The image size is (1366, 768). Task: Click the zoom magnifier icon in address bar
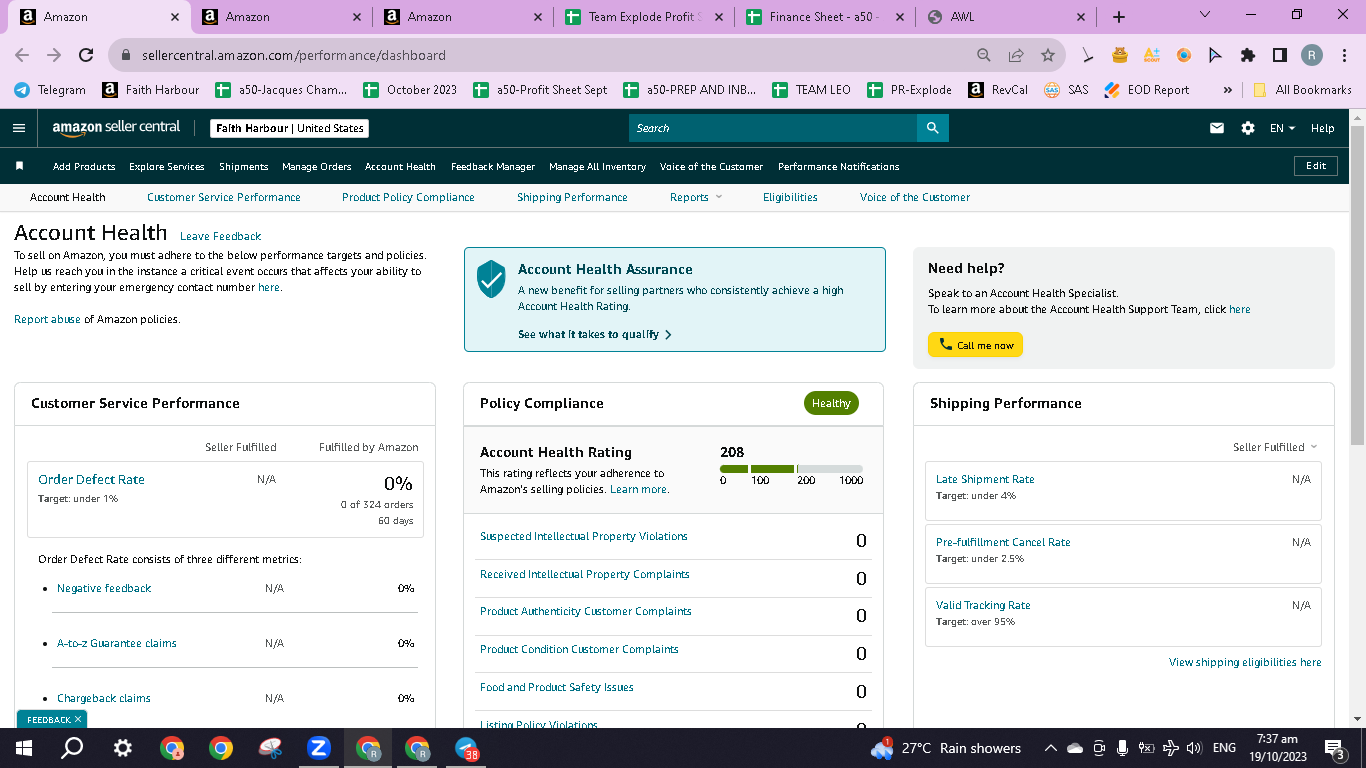(984, 55)
